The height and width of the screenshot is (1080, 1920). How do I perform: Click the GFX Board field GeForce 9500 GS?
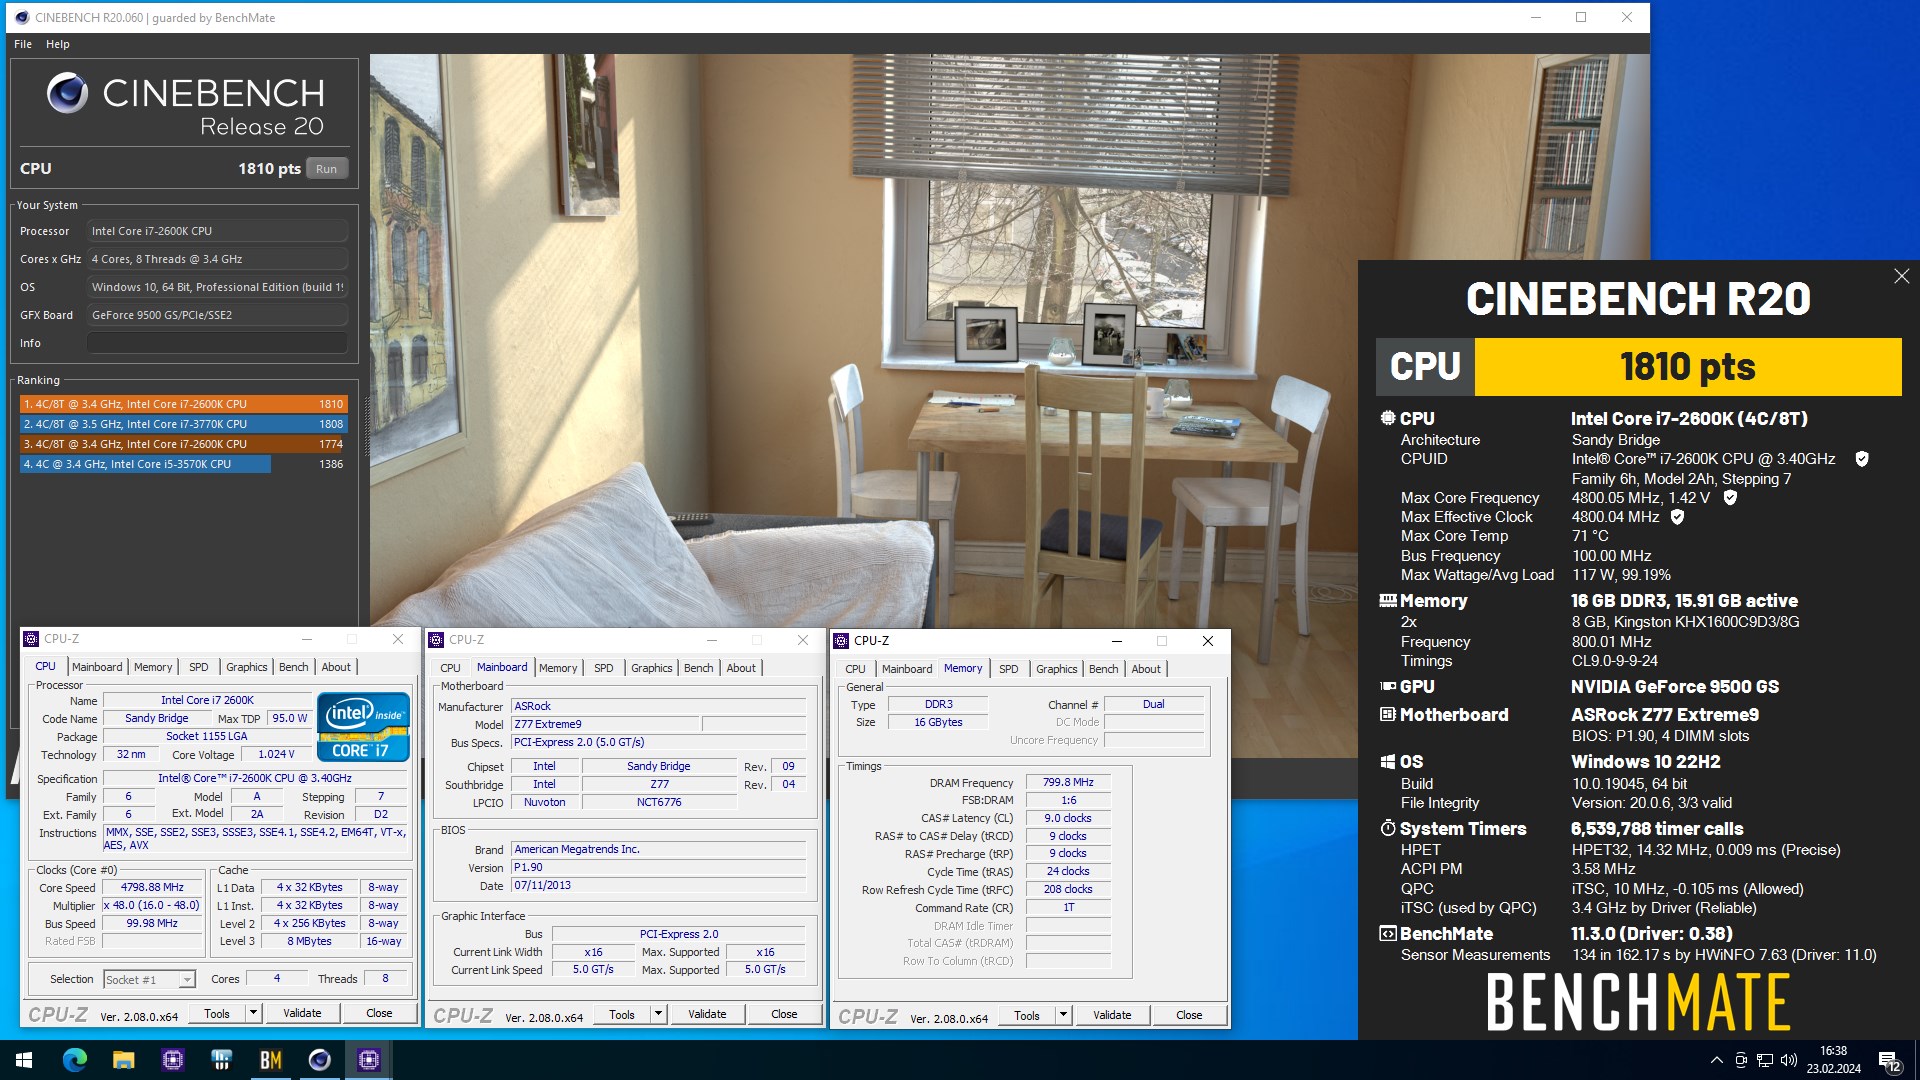217,315
